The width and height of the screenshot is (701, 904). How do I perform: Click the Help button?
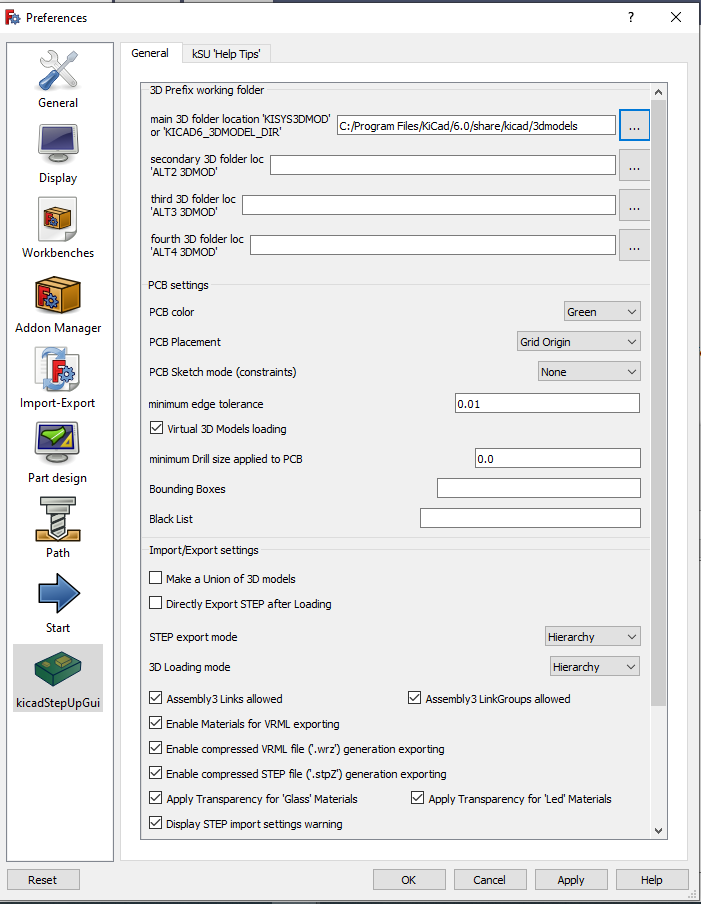pyautogui.click(x=651, y=880)
